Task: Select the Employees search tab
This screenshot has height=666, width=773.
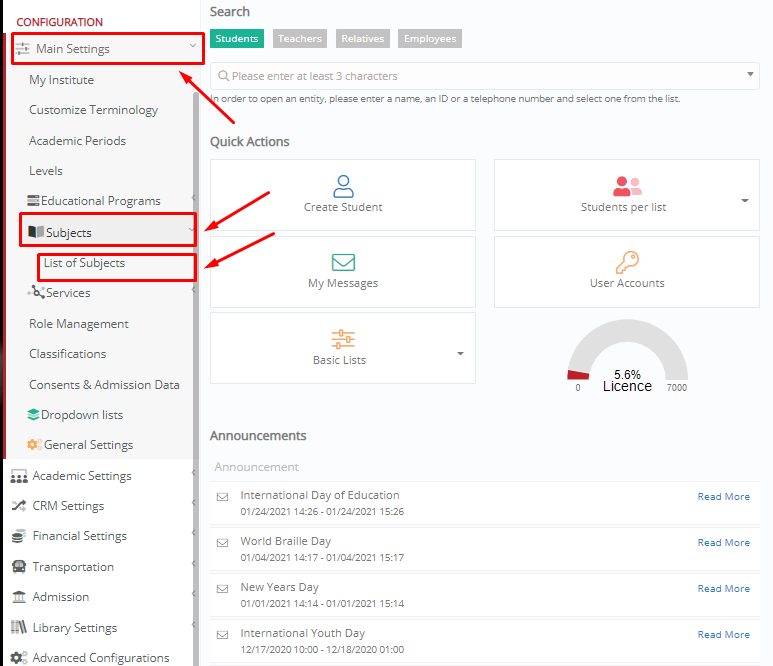Action: [x=430, y=38]
